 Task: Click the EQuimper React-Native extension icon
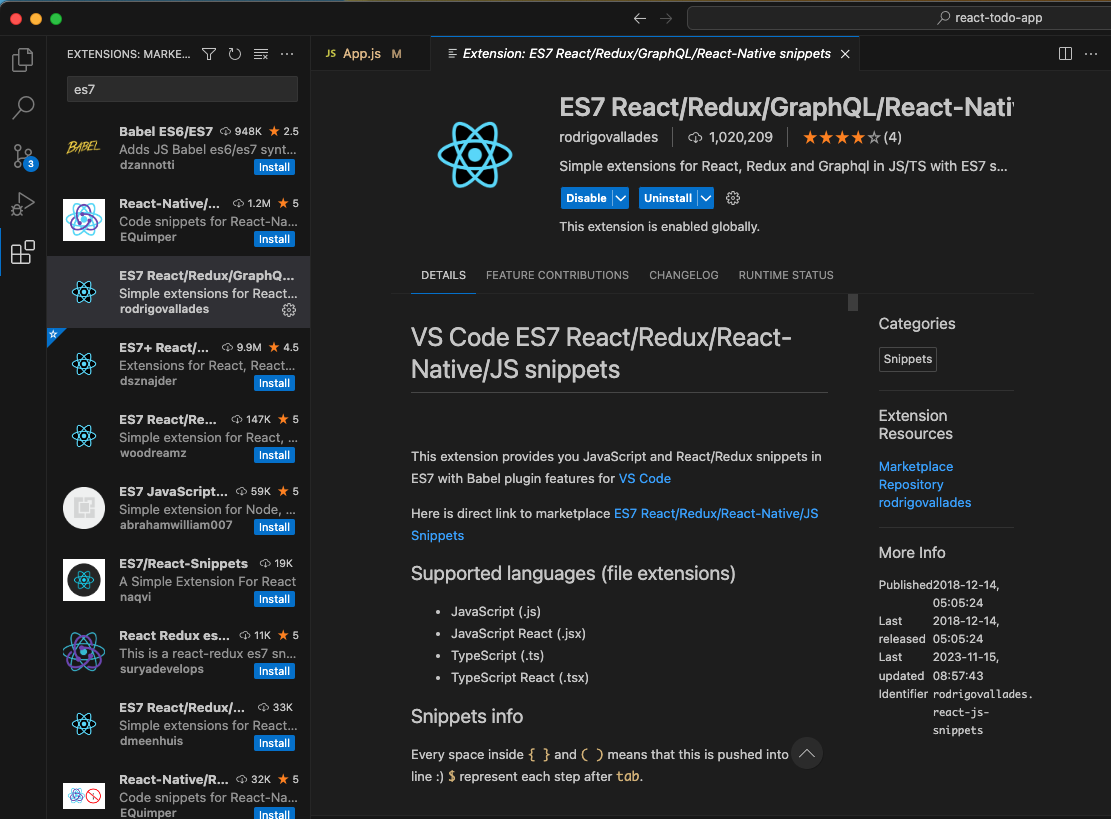[84, 220]
